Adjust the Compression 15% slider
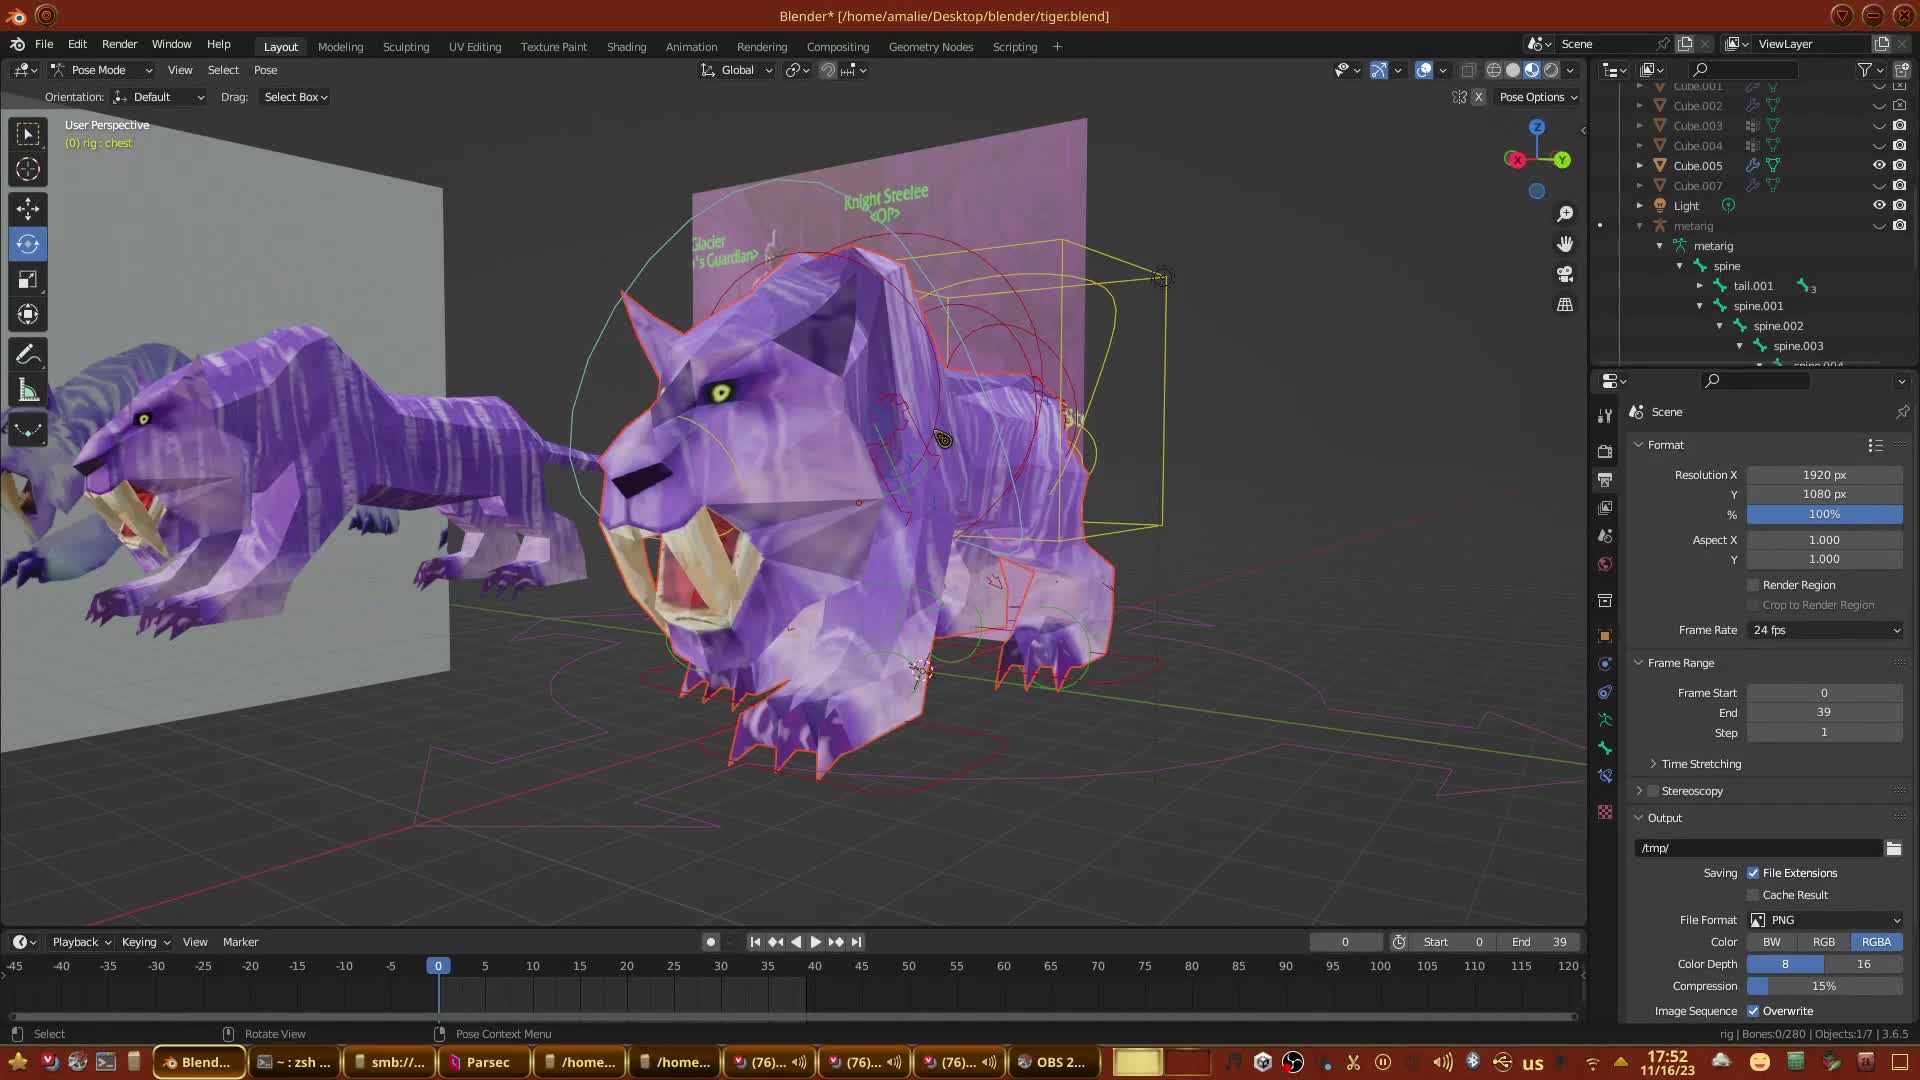Image resolution: width=1920 pixels, height=1080 pixels. (x=1824, y=986)
